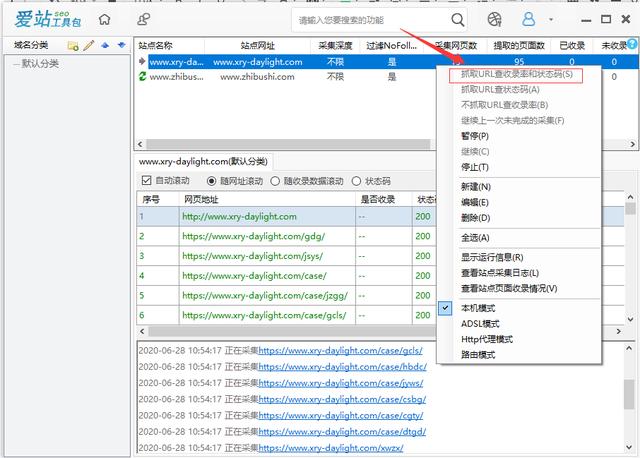The height and width of the screenshot is (458, 640).
Task: Open the user account icon
Action: tap(529, 19)
